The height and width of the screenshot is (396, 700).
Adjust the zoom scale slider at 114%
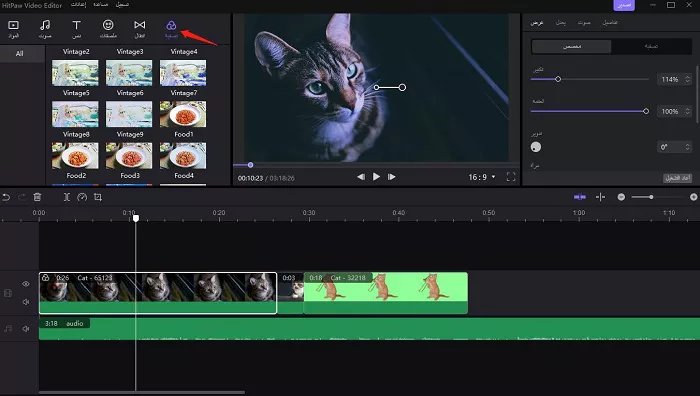(x=589, y=79)
